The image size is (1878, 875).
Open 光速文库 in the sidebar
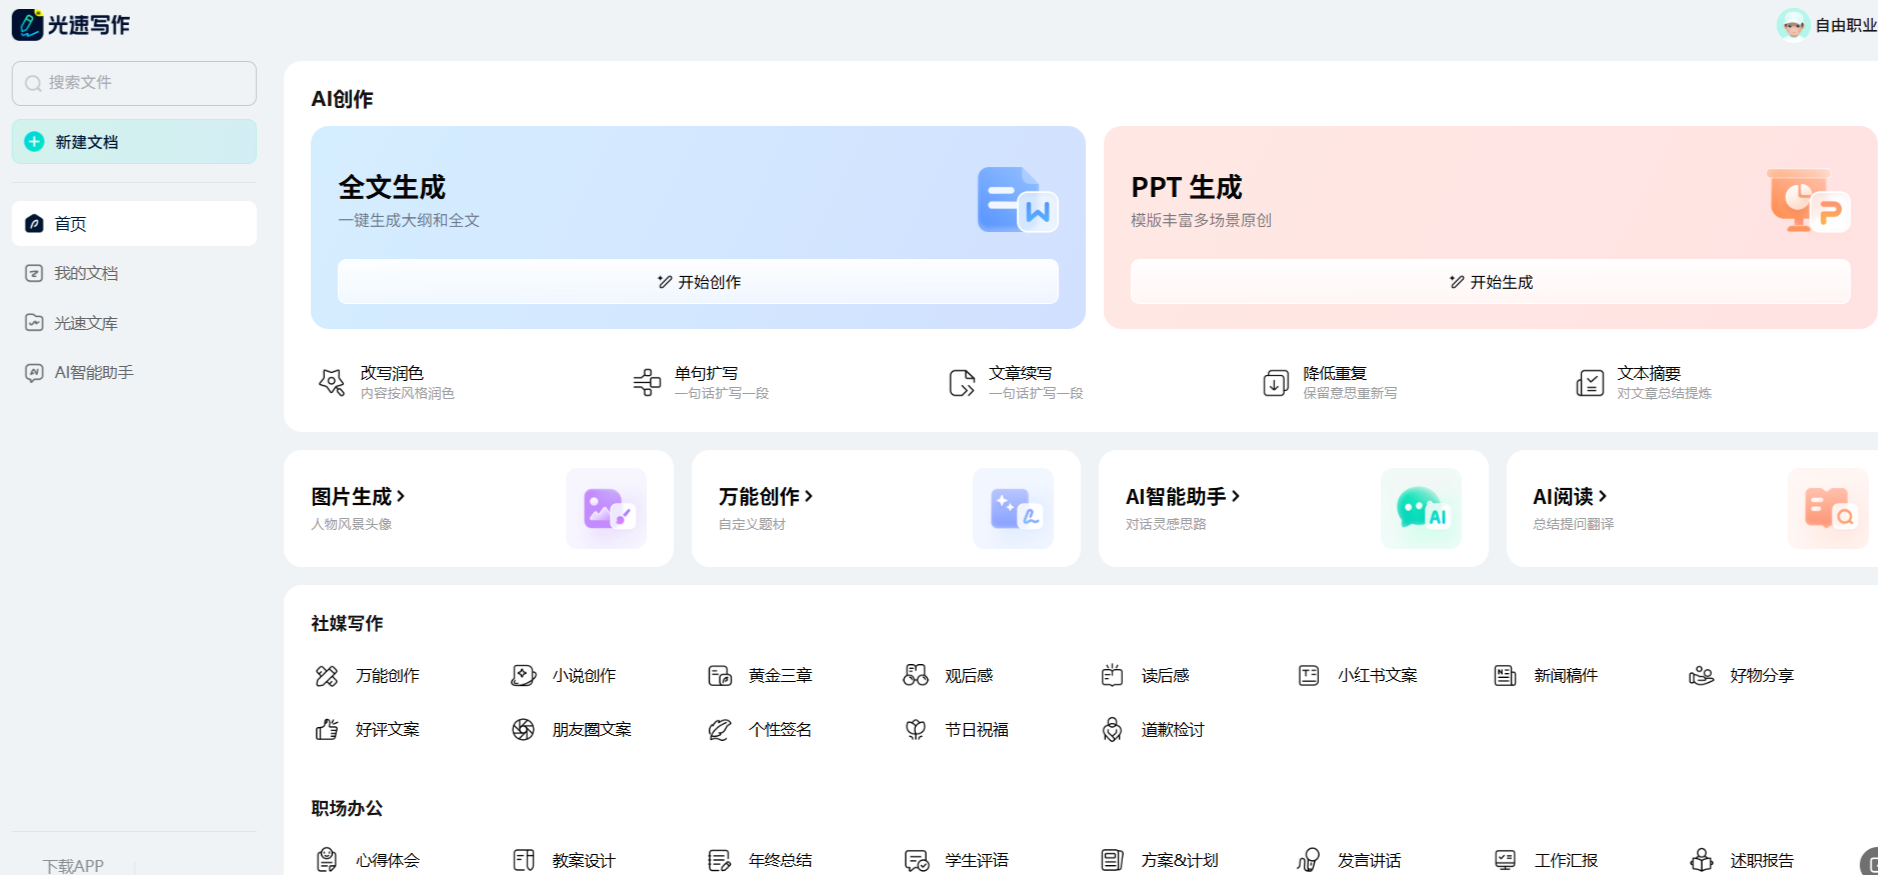[86, 323]
